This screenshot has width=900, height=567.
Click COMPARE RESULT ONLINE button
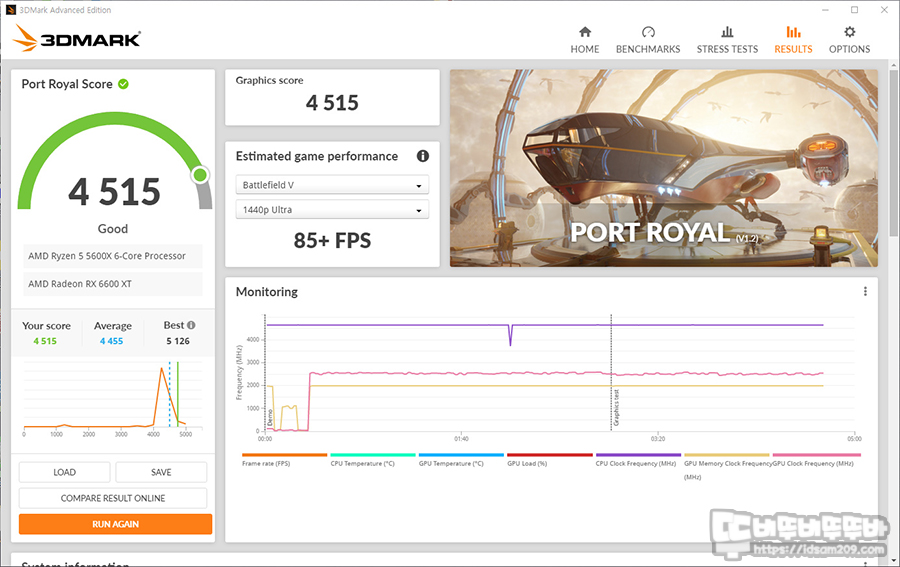coord(113,498)
